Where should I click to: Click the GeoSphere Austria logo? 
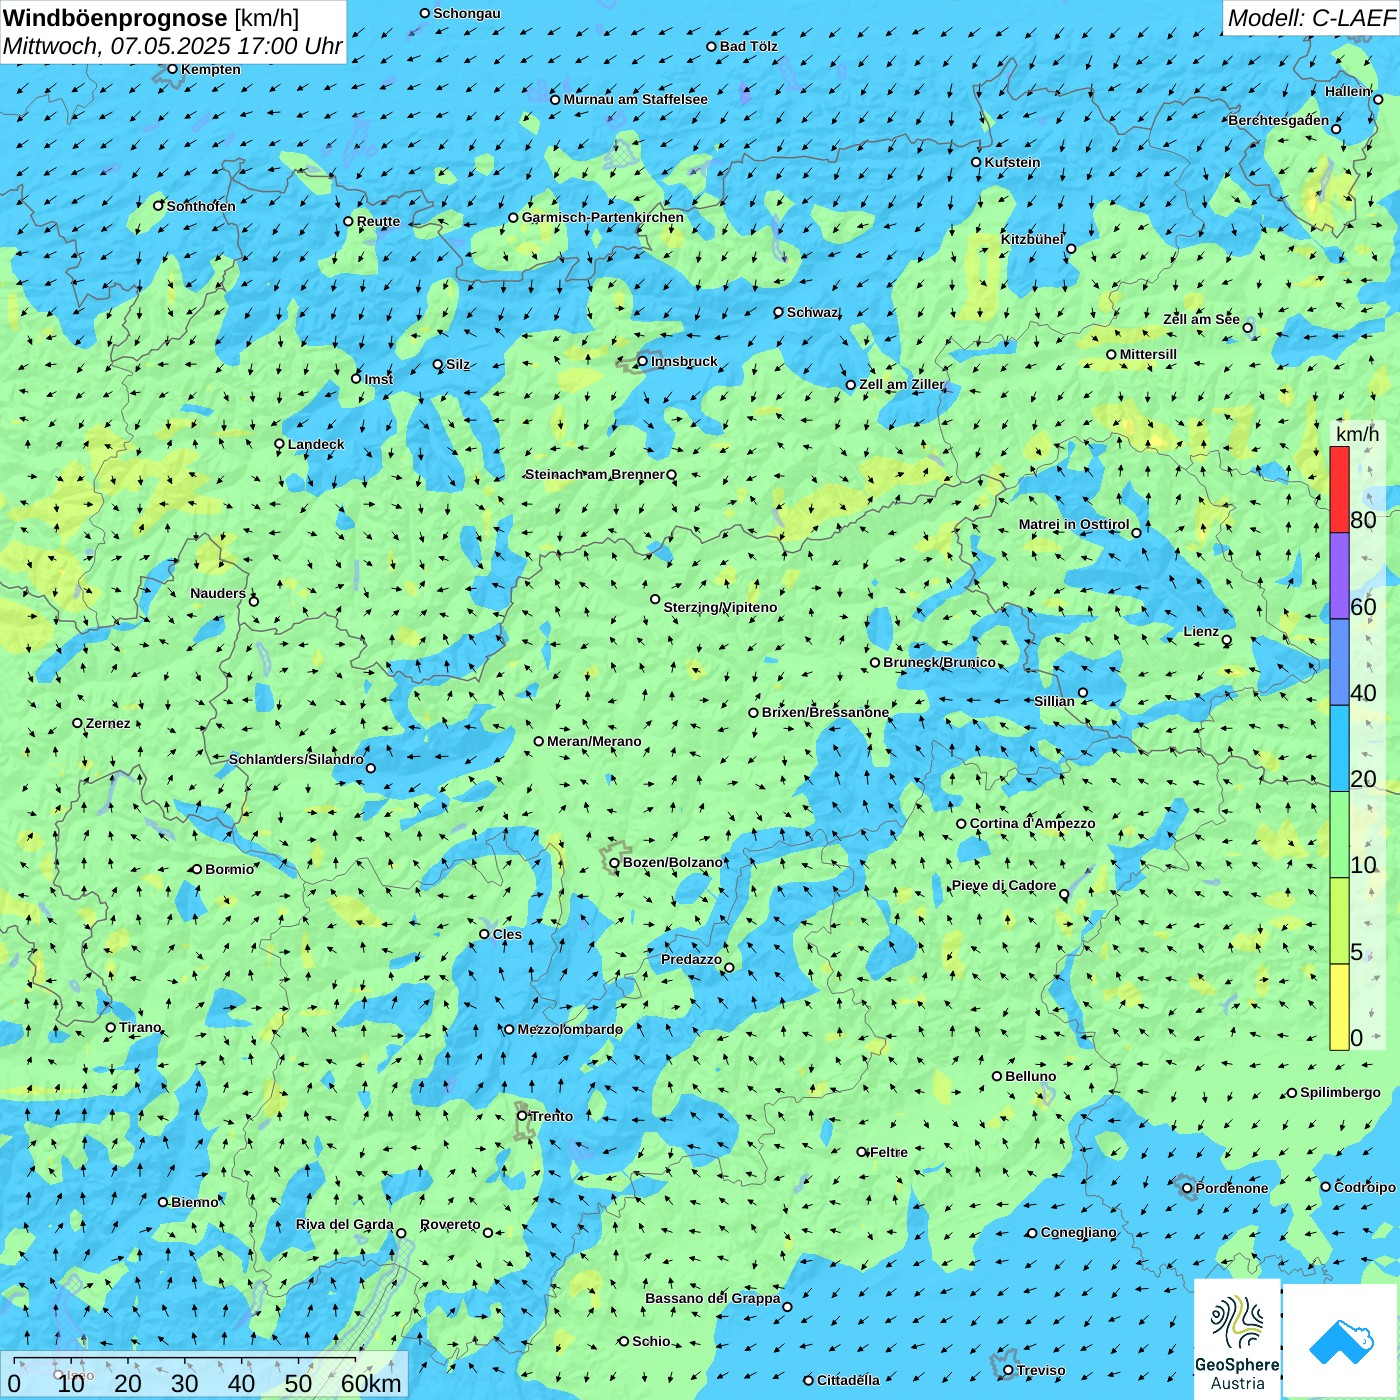point(1237,1338)
